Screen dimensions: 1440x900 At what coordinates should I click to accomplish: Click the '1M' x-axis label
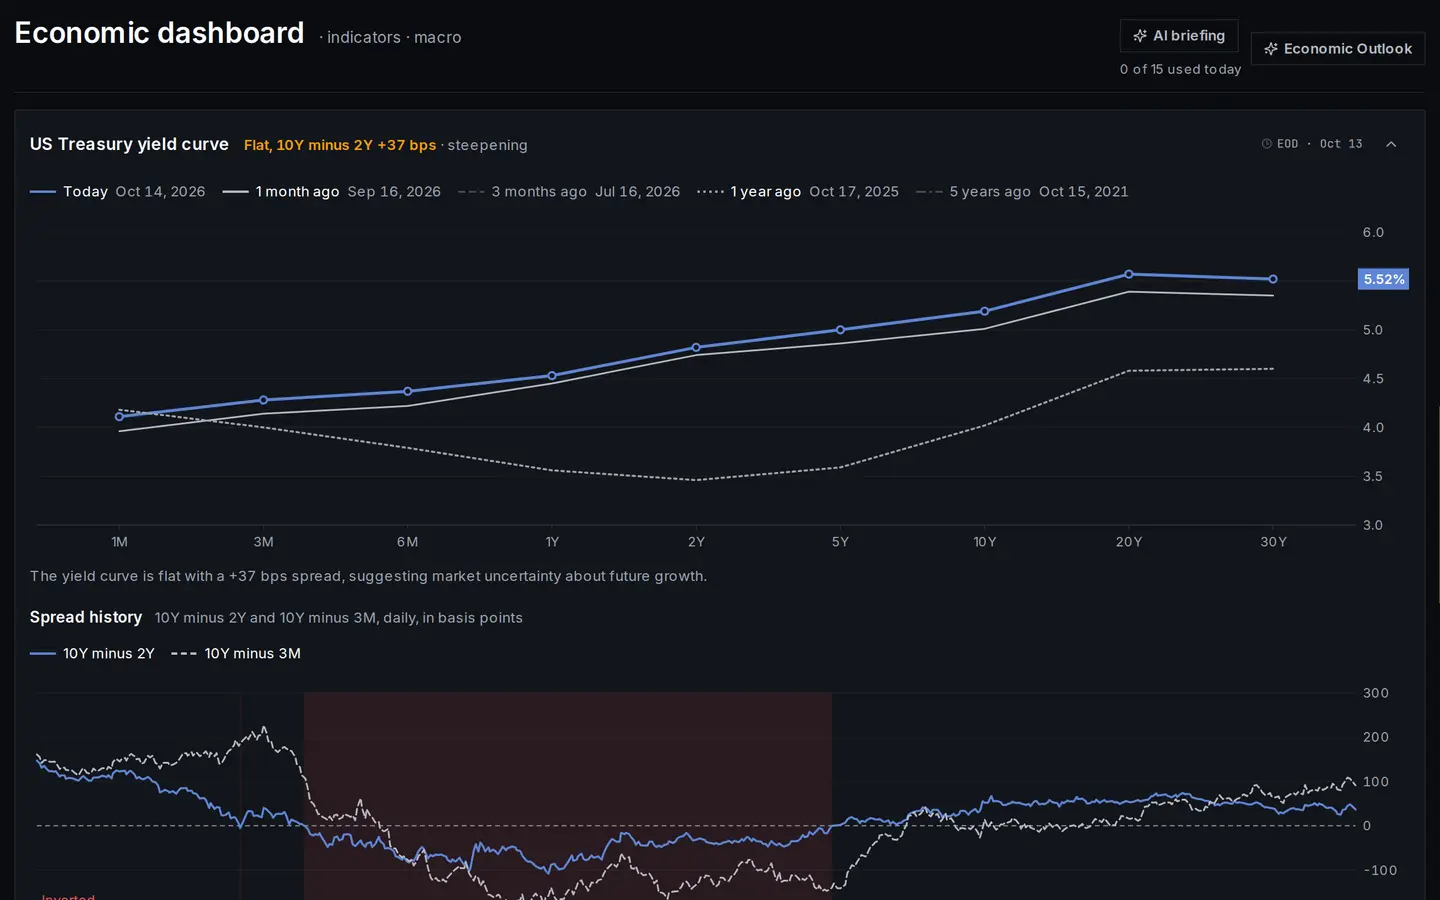coord(120,542)
